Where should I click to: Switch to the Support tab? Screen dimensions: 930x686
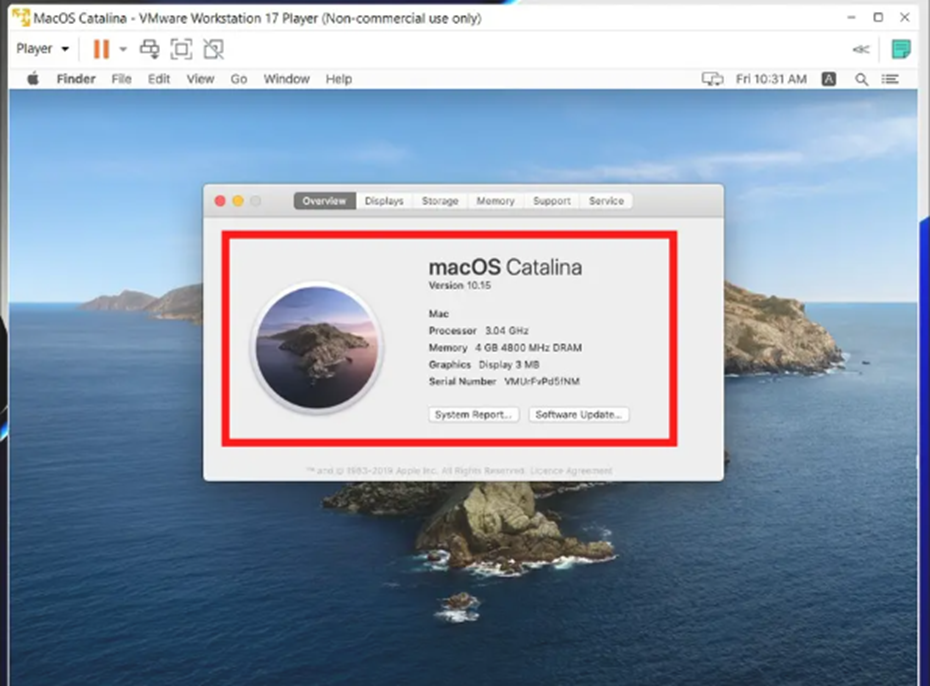[552, 201]
